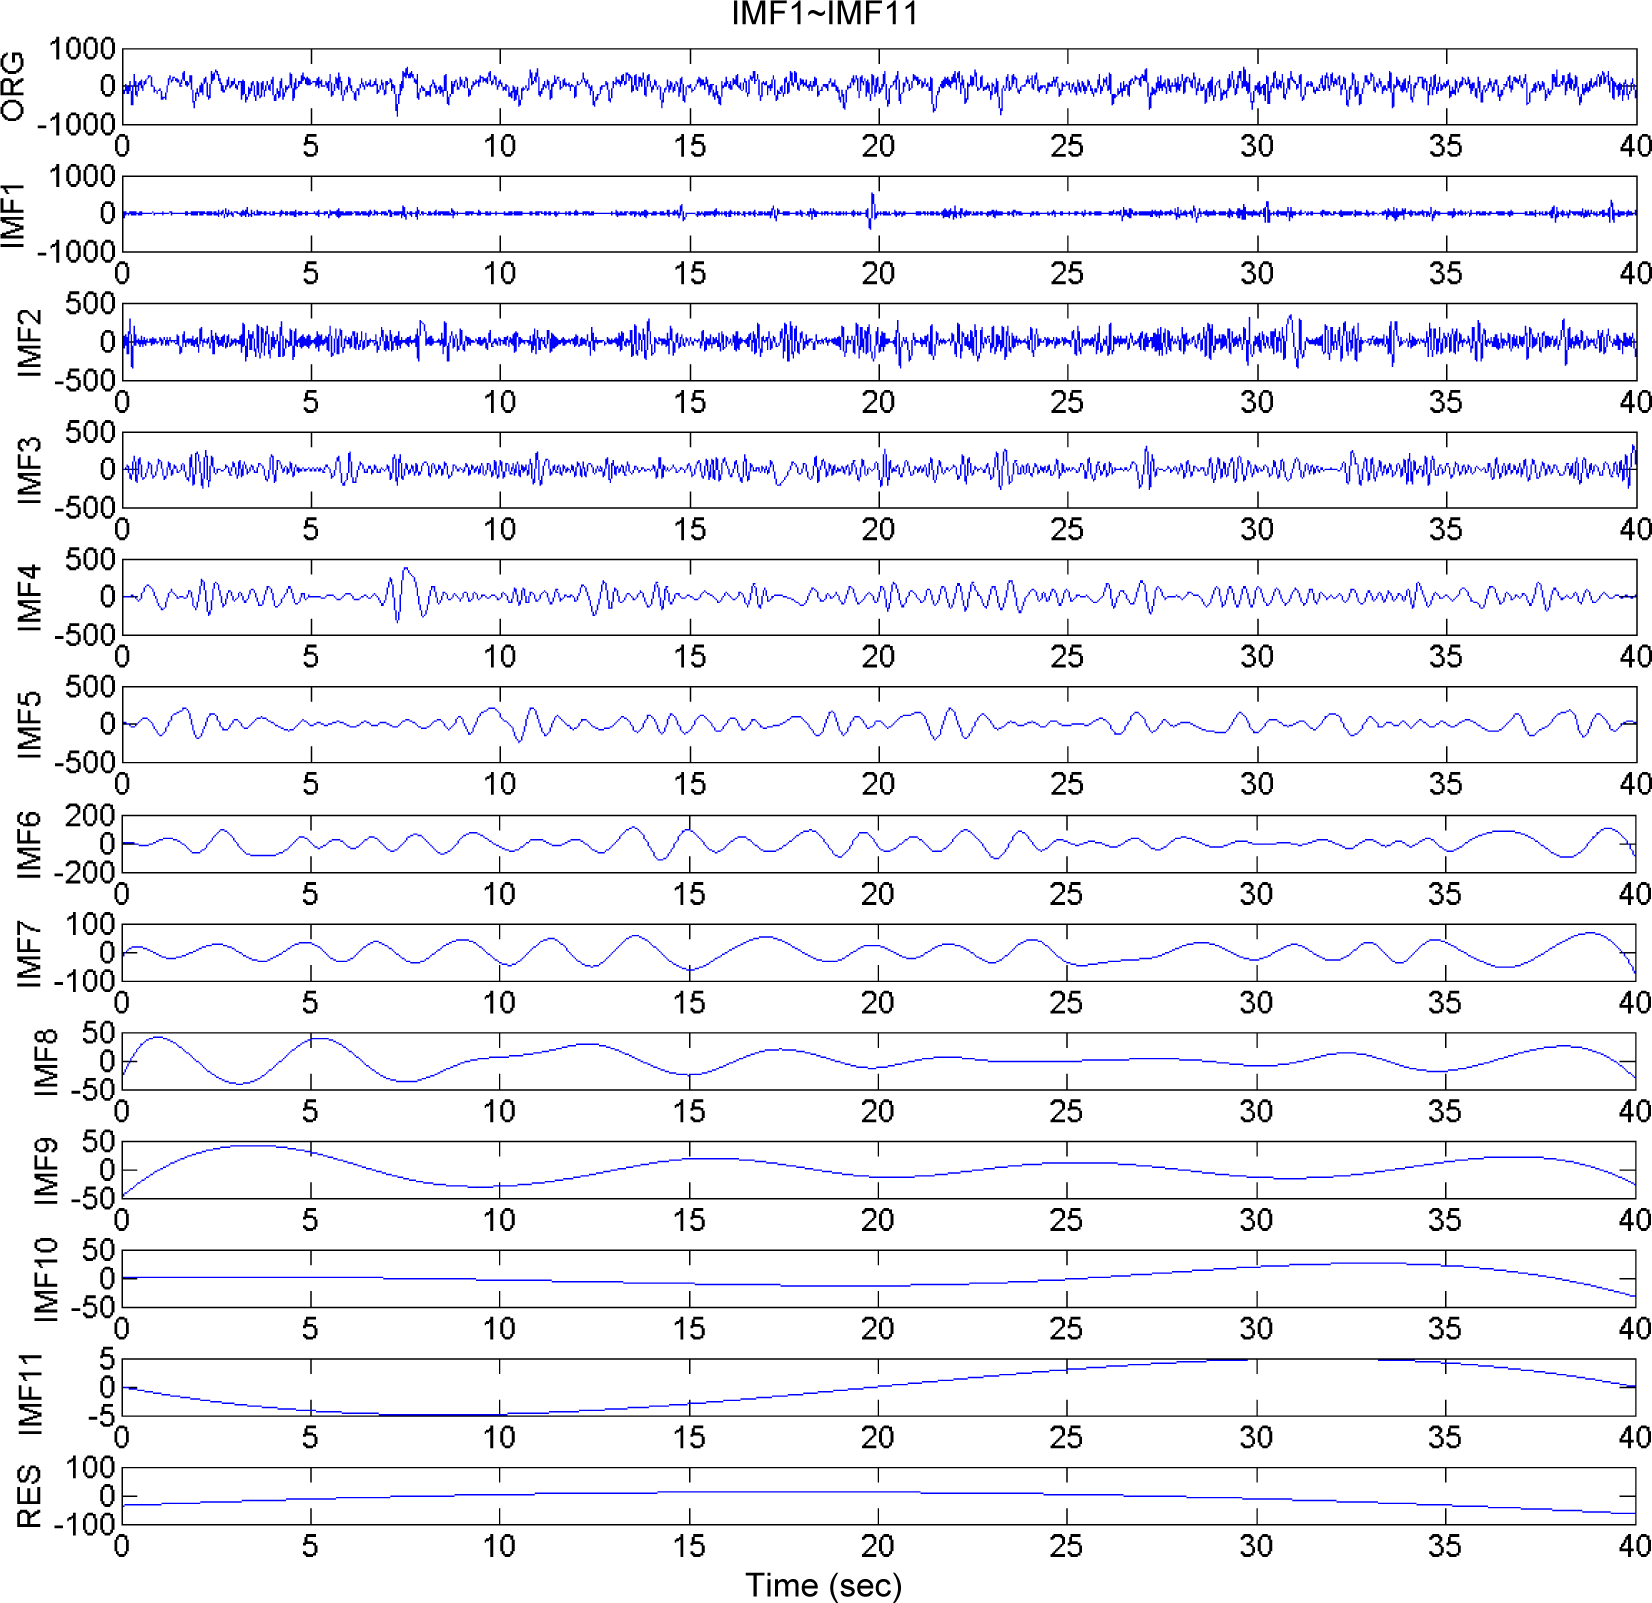
Task: Click the figure title IMF1~IMF11
Action: (x=824, y=14)
